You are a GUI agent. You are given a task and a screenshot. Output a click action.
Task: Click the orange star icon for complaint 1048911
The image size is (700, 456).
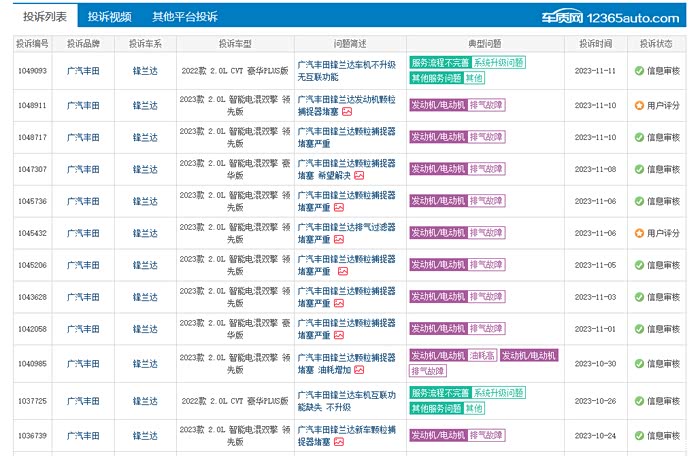coord(639,105)
